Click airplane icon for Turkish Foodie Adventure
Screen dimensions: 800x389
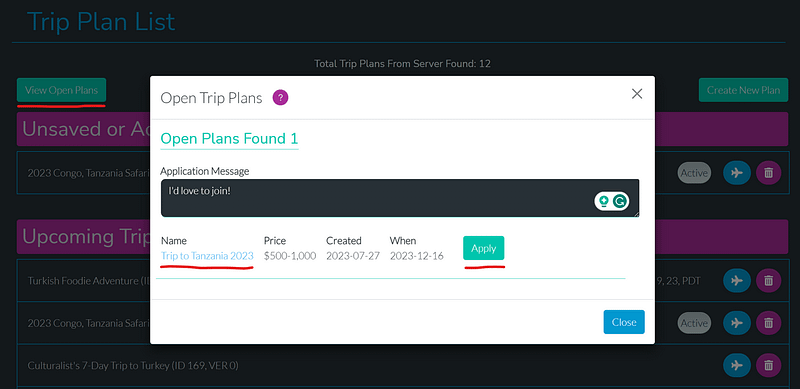[x=737, y=280]
